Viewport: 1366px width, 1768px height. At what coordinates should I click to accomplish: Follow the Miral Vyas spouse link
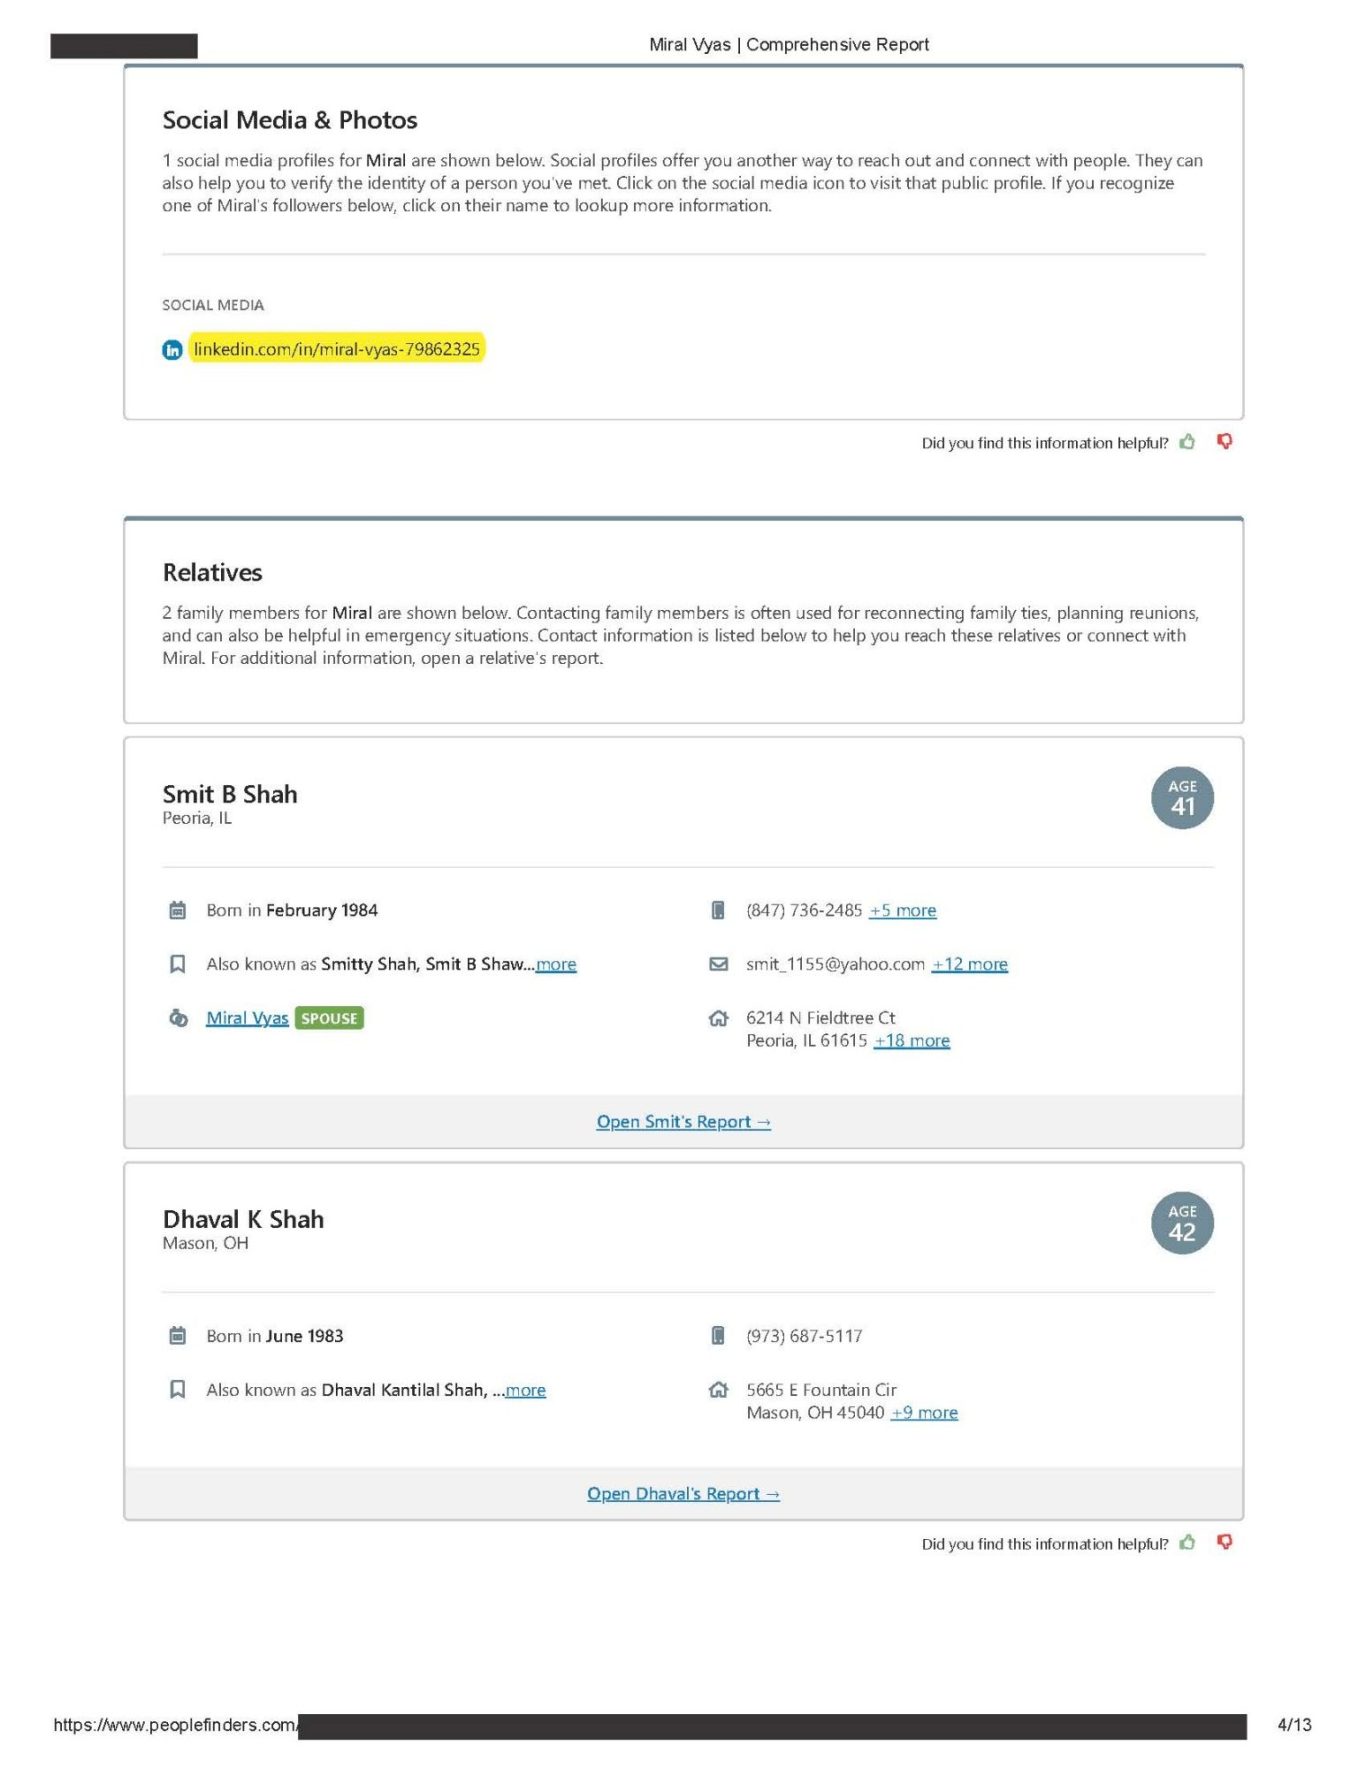pyautogui.click(x=247, y=1018)
